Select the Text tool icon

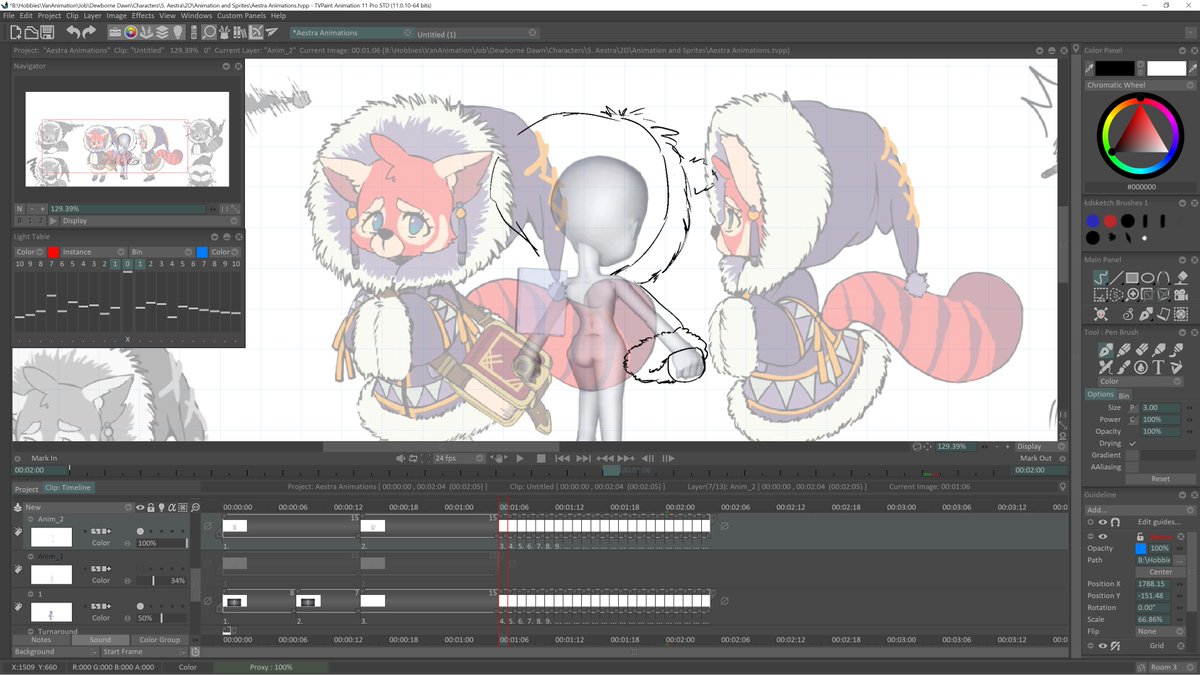1158,367
